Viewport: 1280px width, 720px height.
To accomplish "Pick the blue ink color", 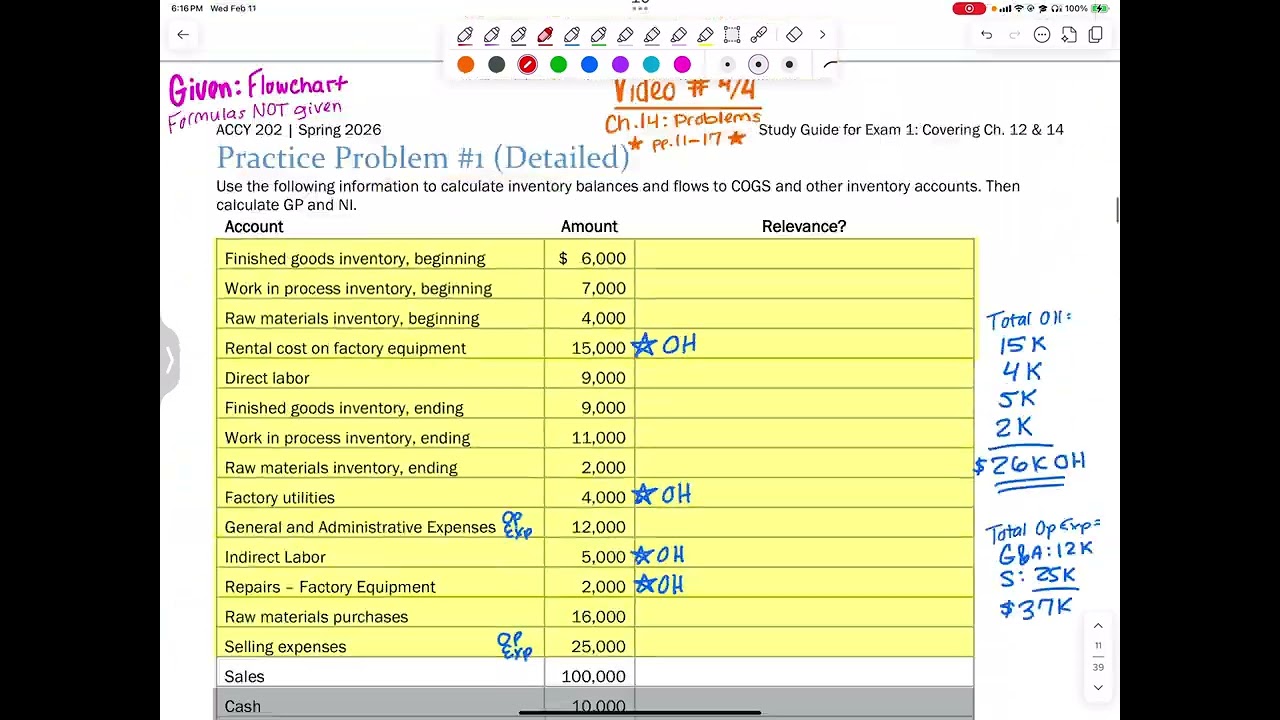I will pyautogui.click(x=590, y=64).
